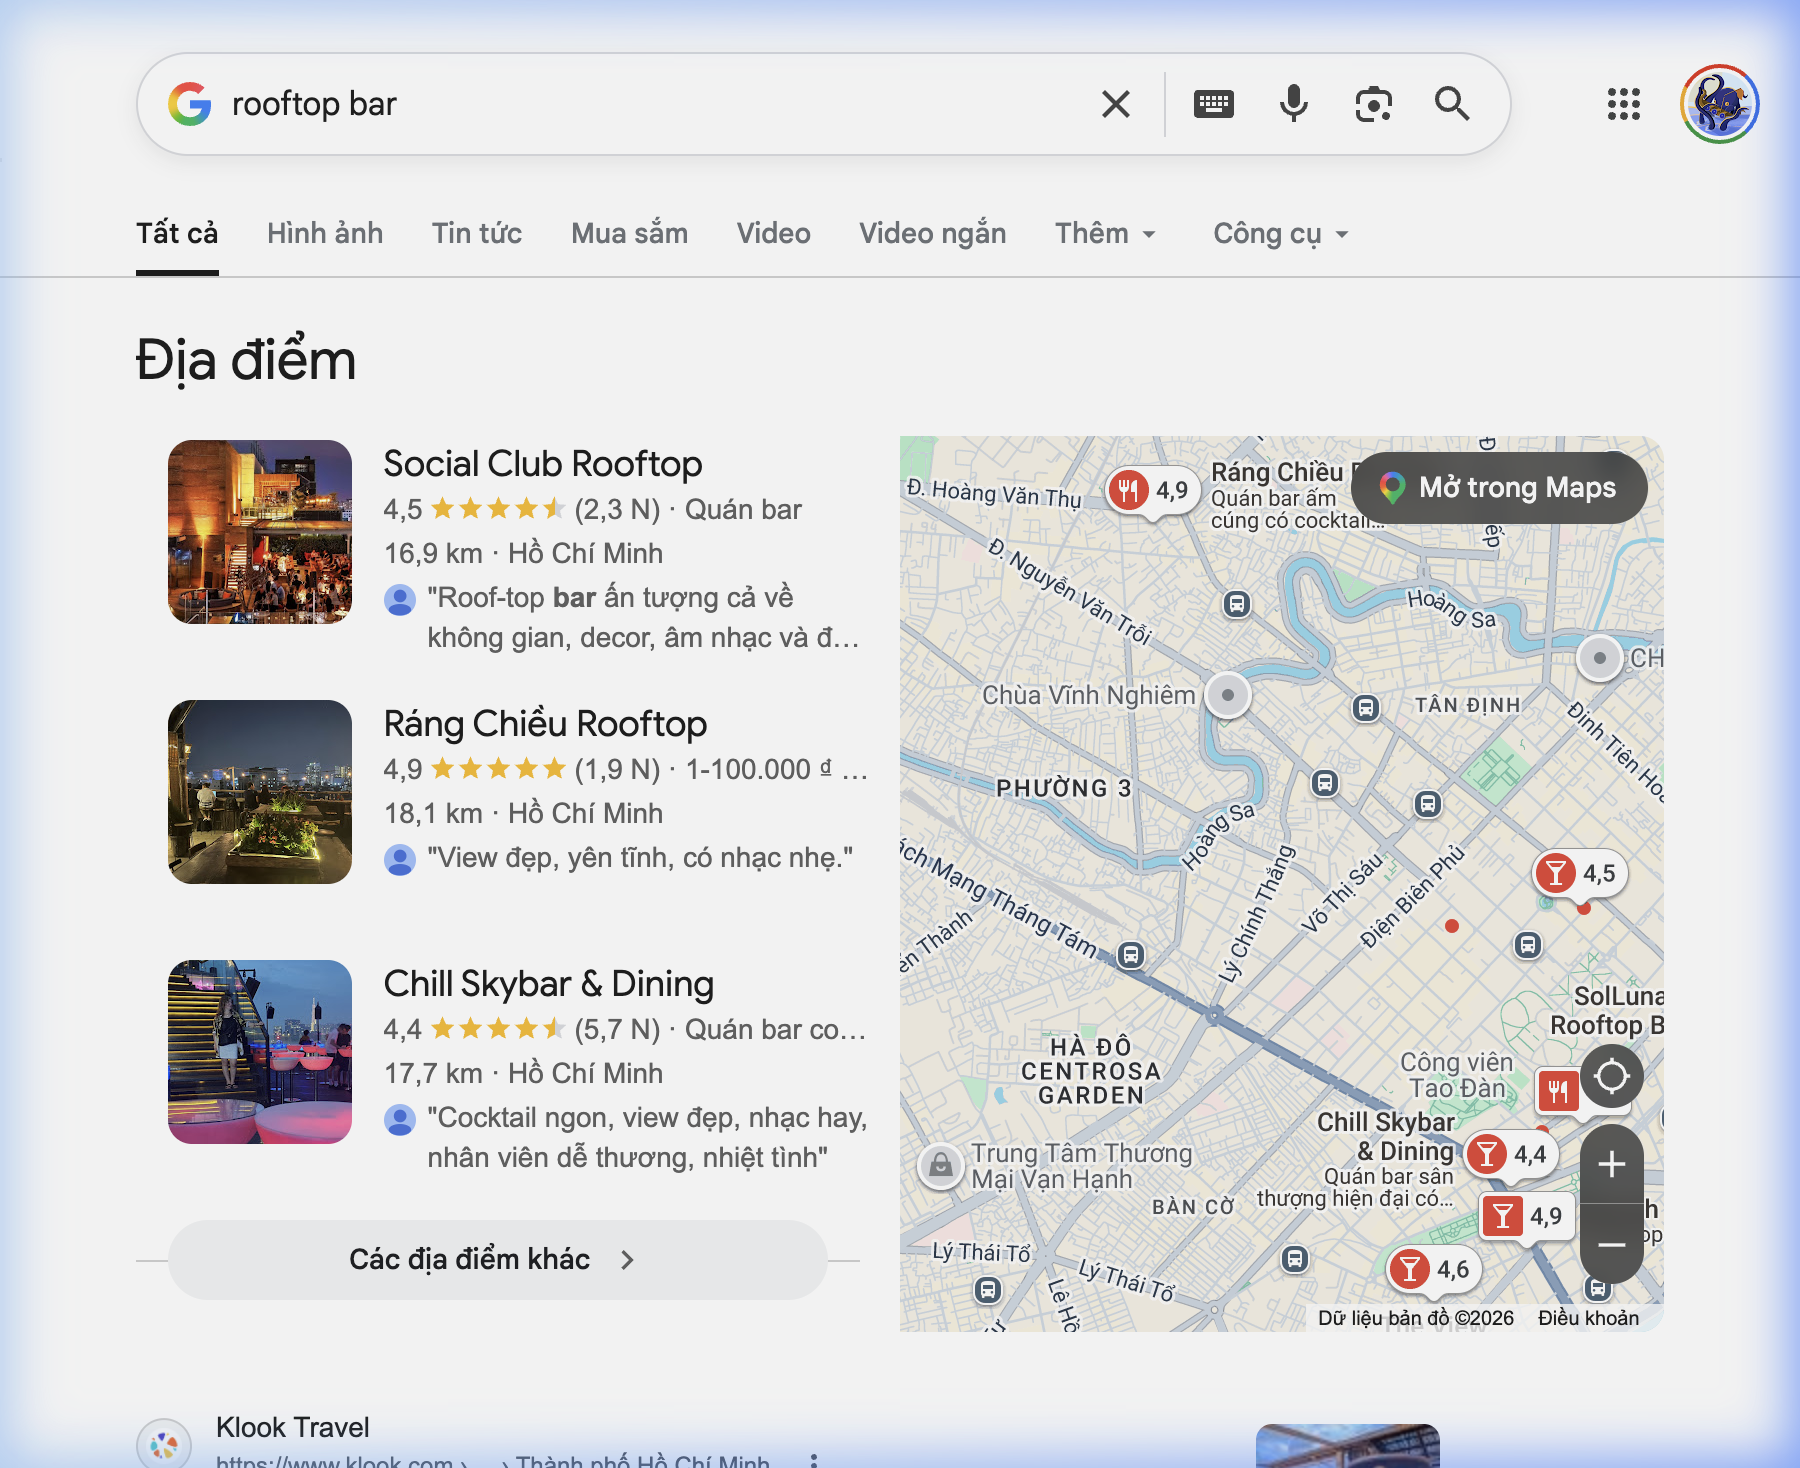This screenshot has width=1800, height=1468.
Task: Click the Social Club Rooftop reviewer avatar
Action: [400, 599]
